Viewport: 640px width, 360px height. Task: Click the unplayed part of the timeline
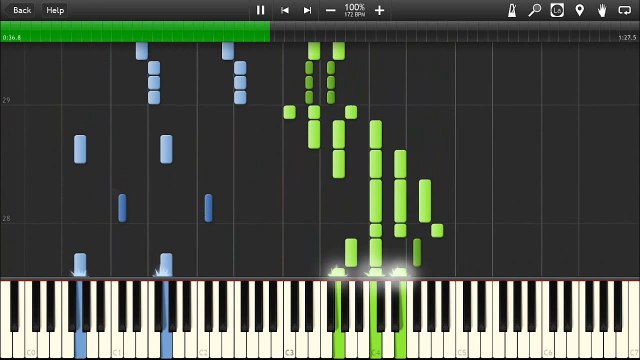click(455, 31)
